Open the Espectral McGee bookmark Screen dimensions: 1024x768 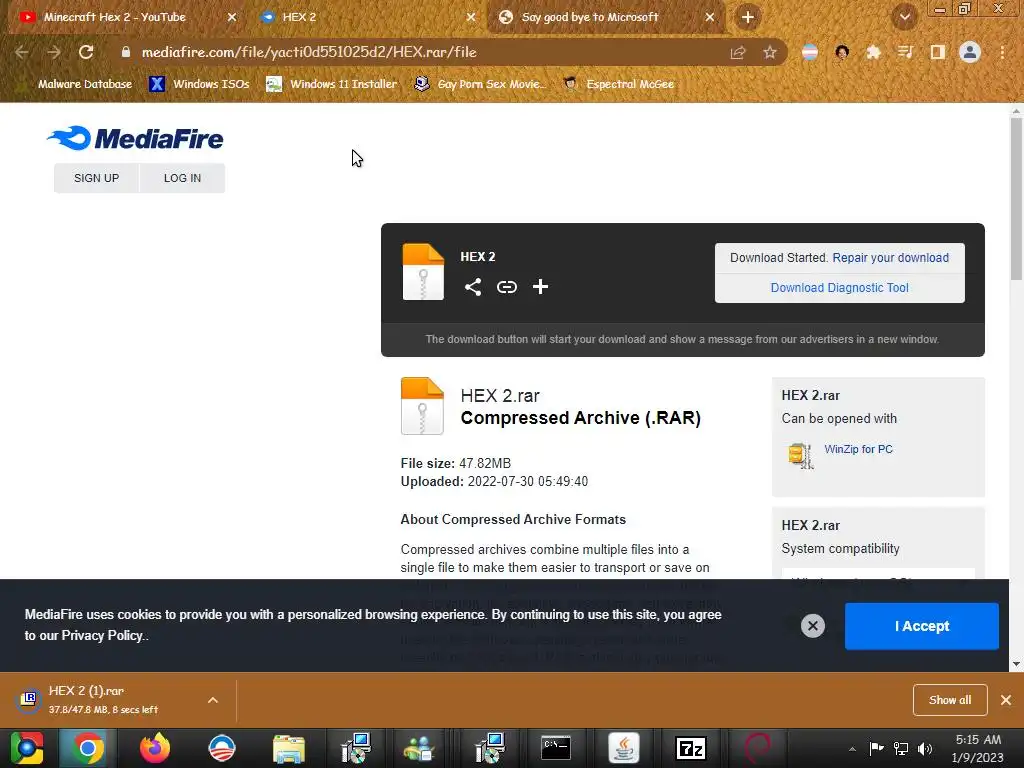coord(618,84)
